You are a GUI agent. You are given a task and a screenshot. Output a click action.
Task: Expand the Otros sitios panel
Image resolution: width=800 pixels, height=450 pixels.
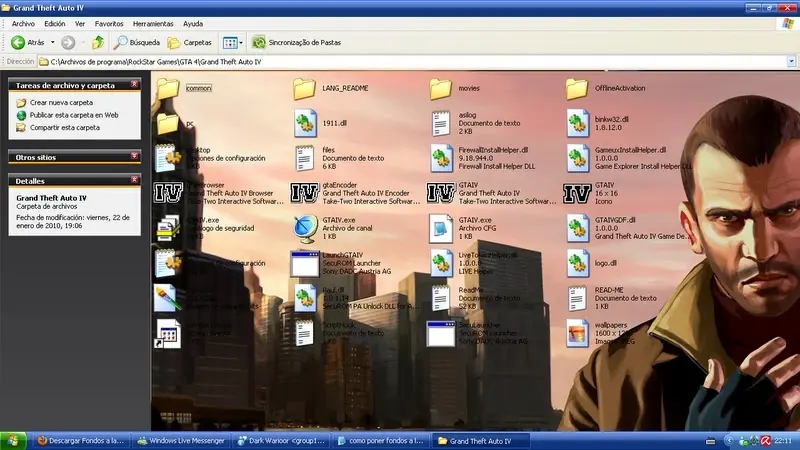tap(134, 156)
